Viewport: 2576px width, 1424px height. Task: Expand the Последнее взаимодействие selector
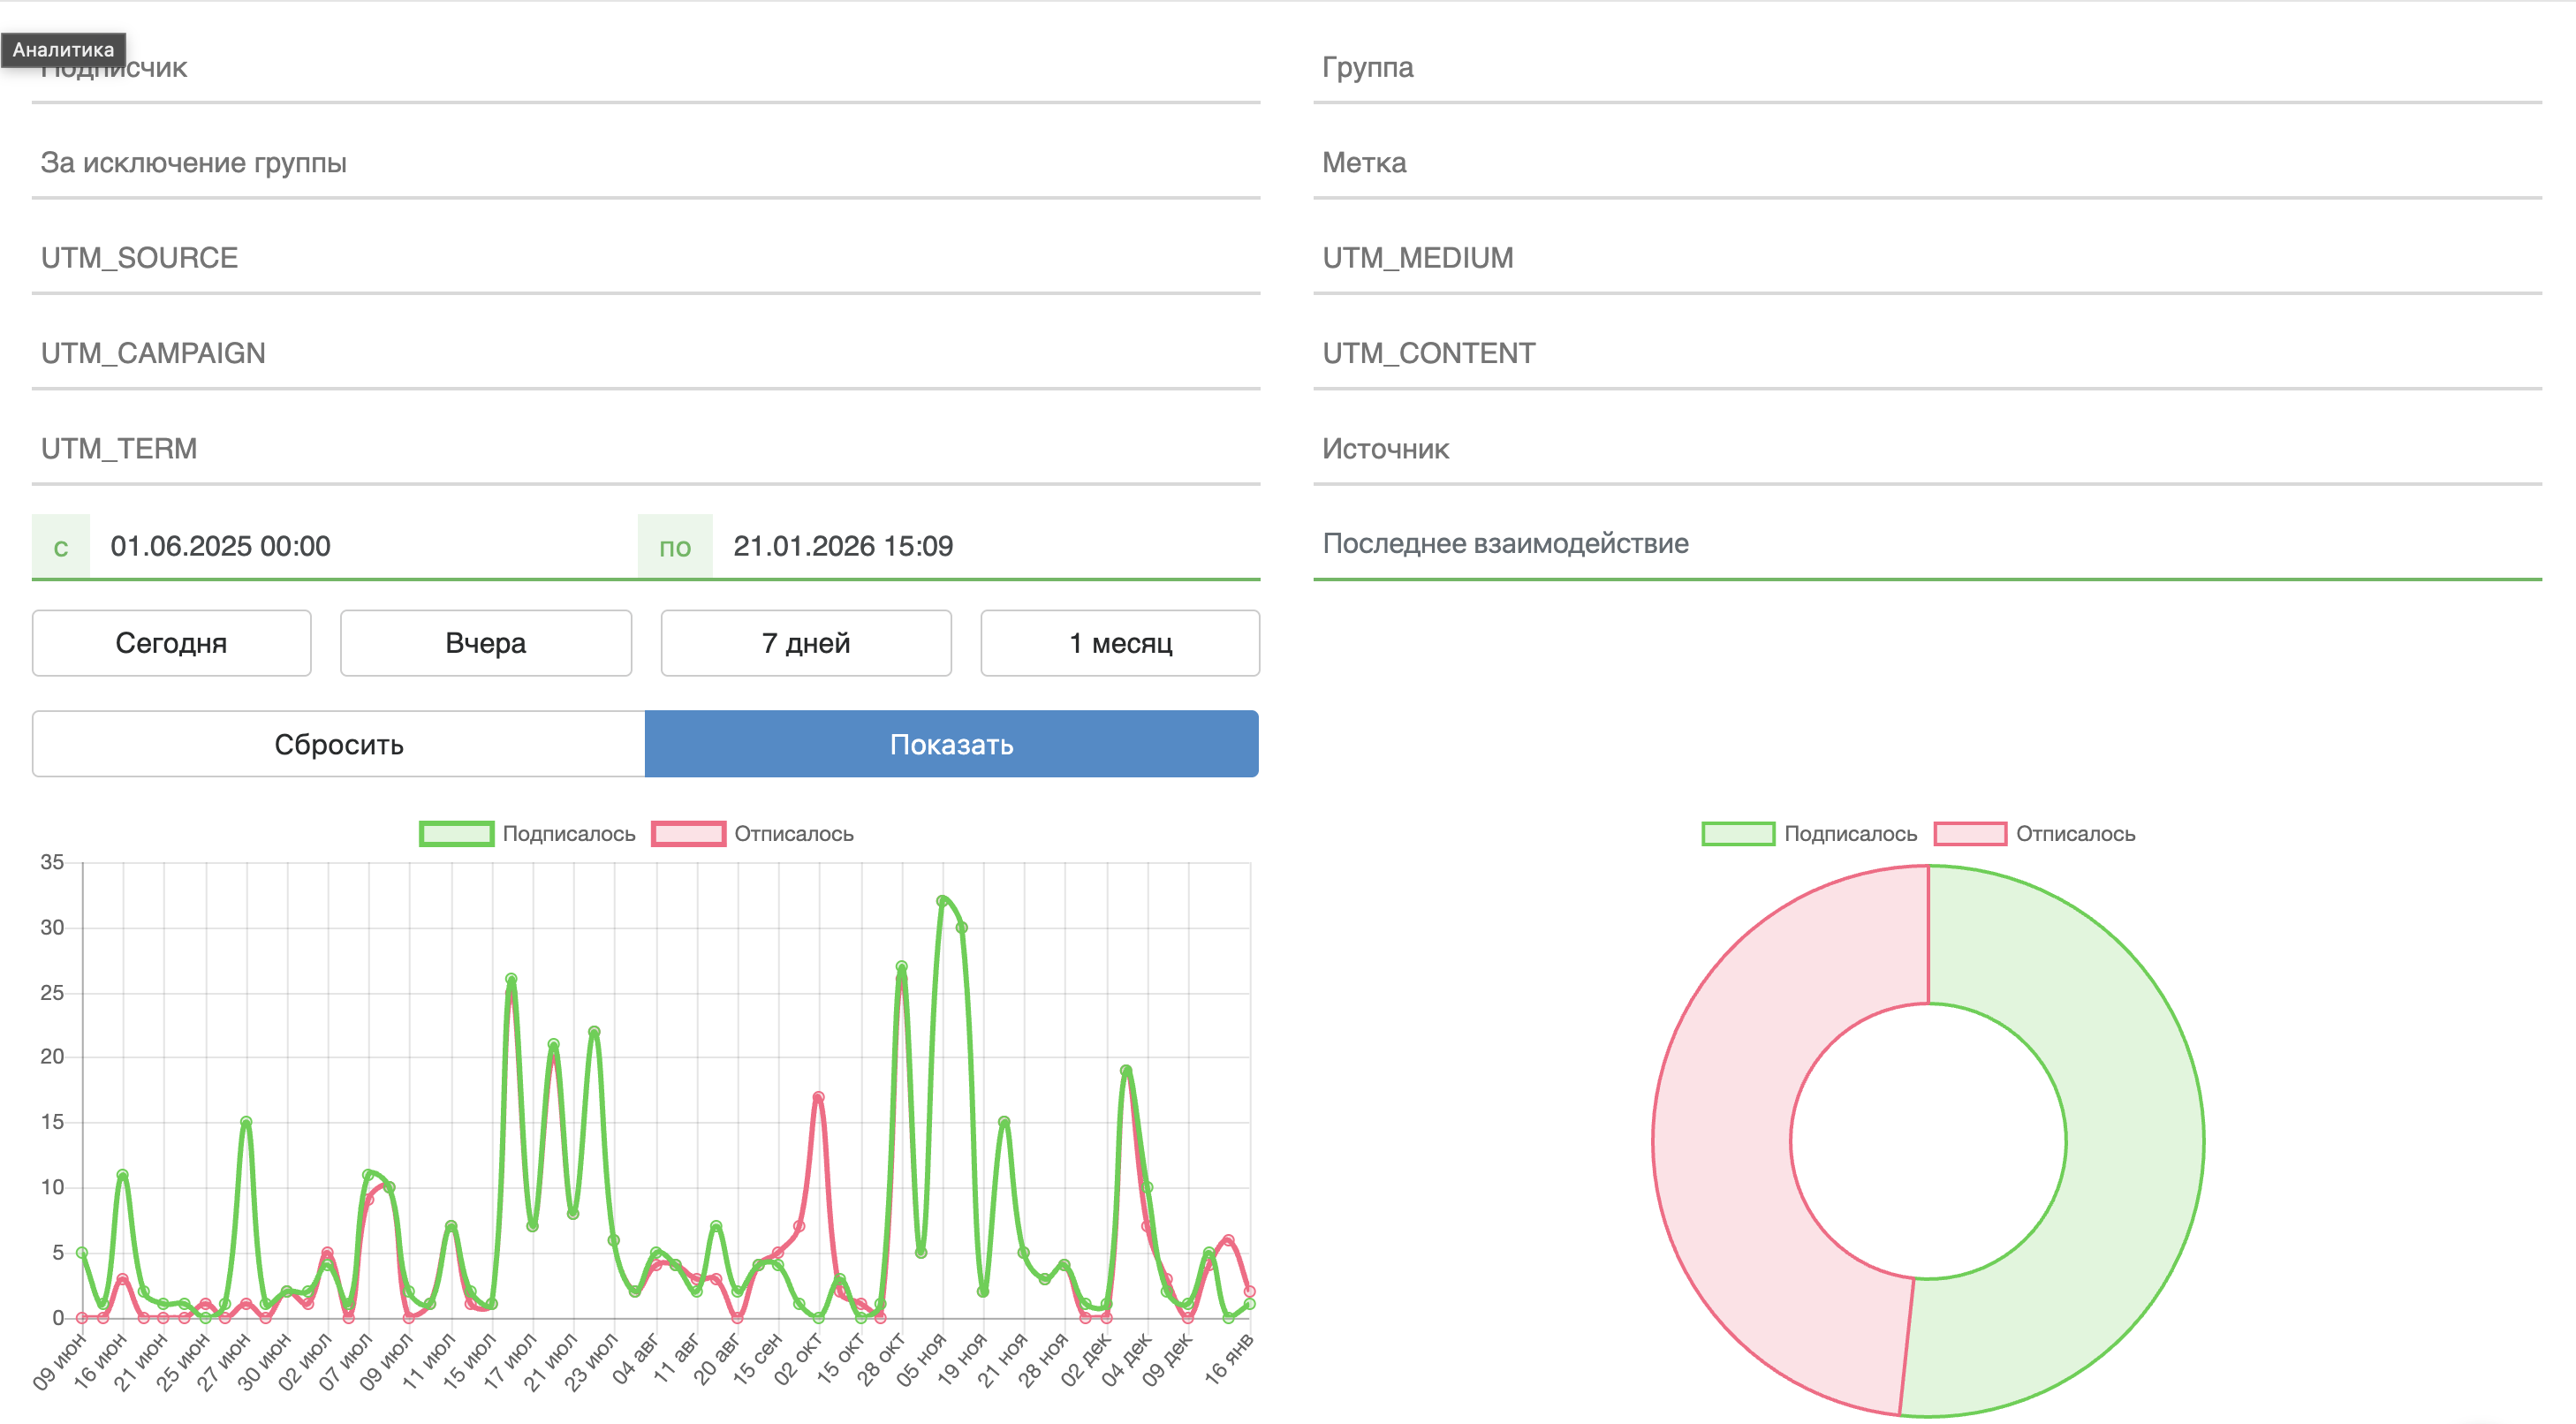[1926, 544]
